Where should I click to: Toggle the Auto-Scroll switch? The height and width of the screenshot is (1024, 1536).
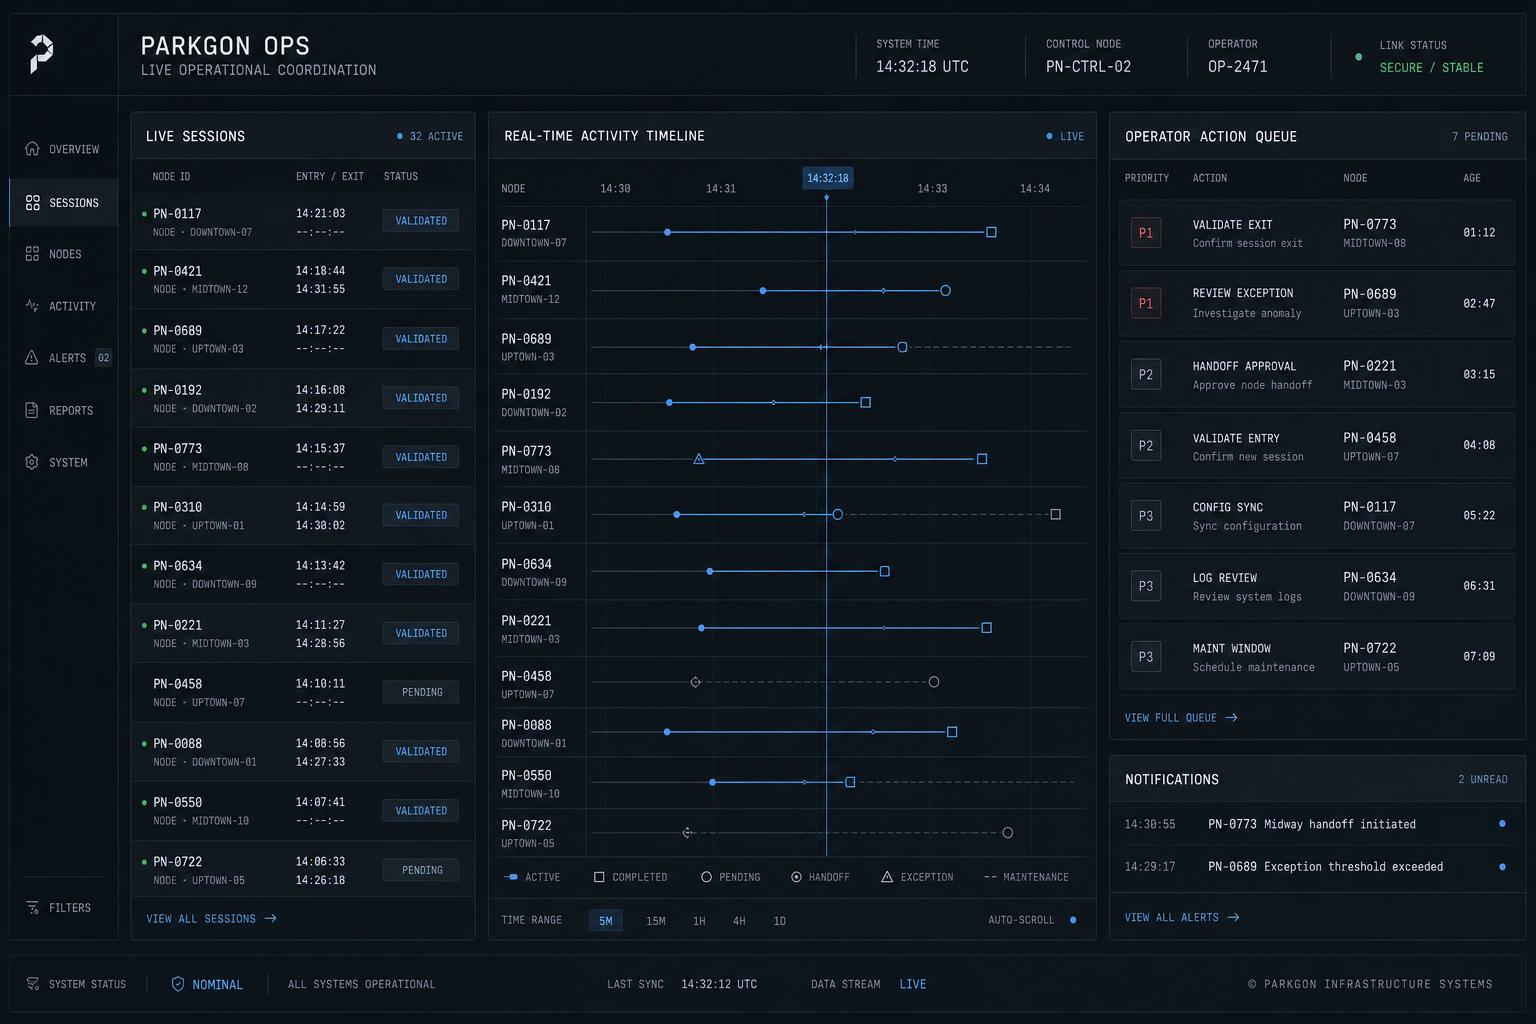tap(1073, 920)
